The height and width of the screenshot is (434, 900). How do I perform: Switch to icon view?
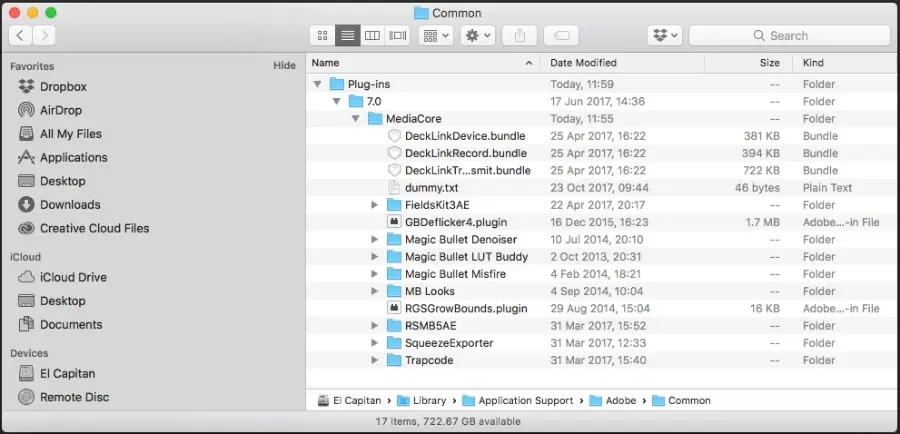323,36
